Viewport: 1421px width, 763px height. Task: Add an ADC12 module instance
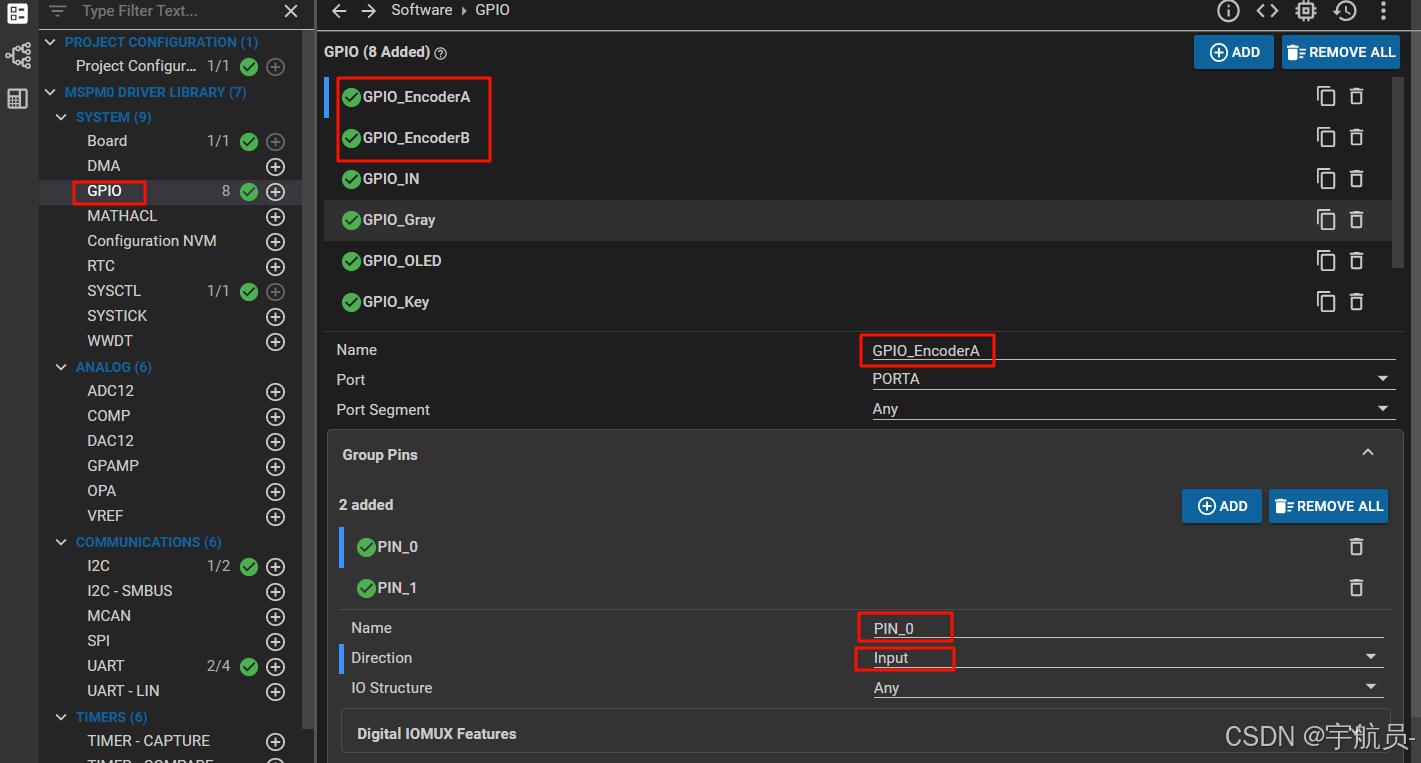(275, 392)
